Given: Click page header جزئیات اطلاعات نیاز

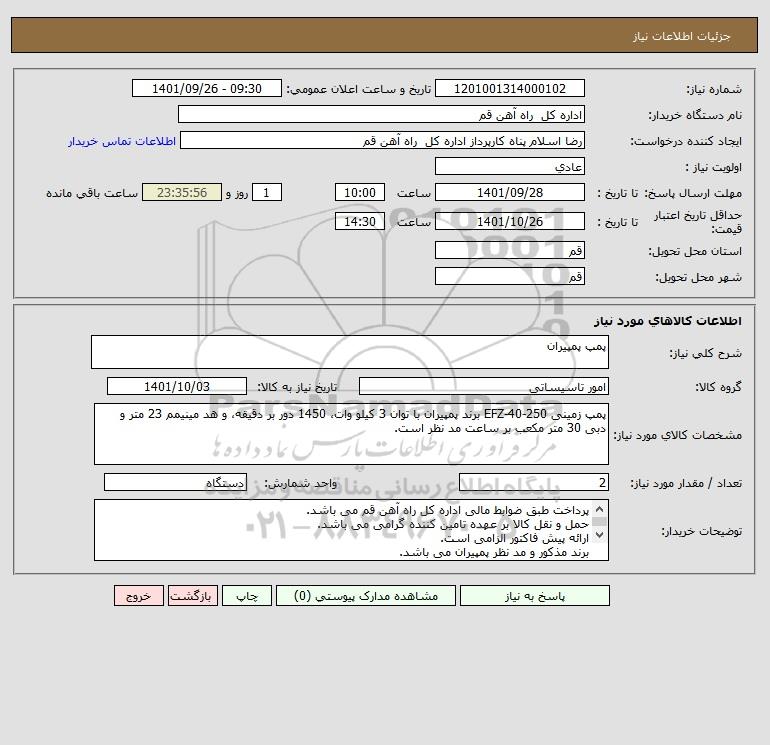Looking at the screenshot, I should (x=682, y=36).
